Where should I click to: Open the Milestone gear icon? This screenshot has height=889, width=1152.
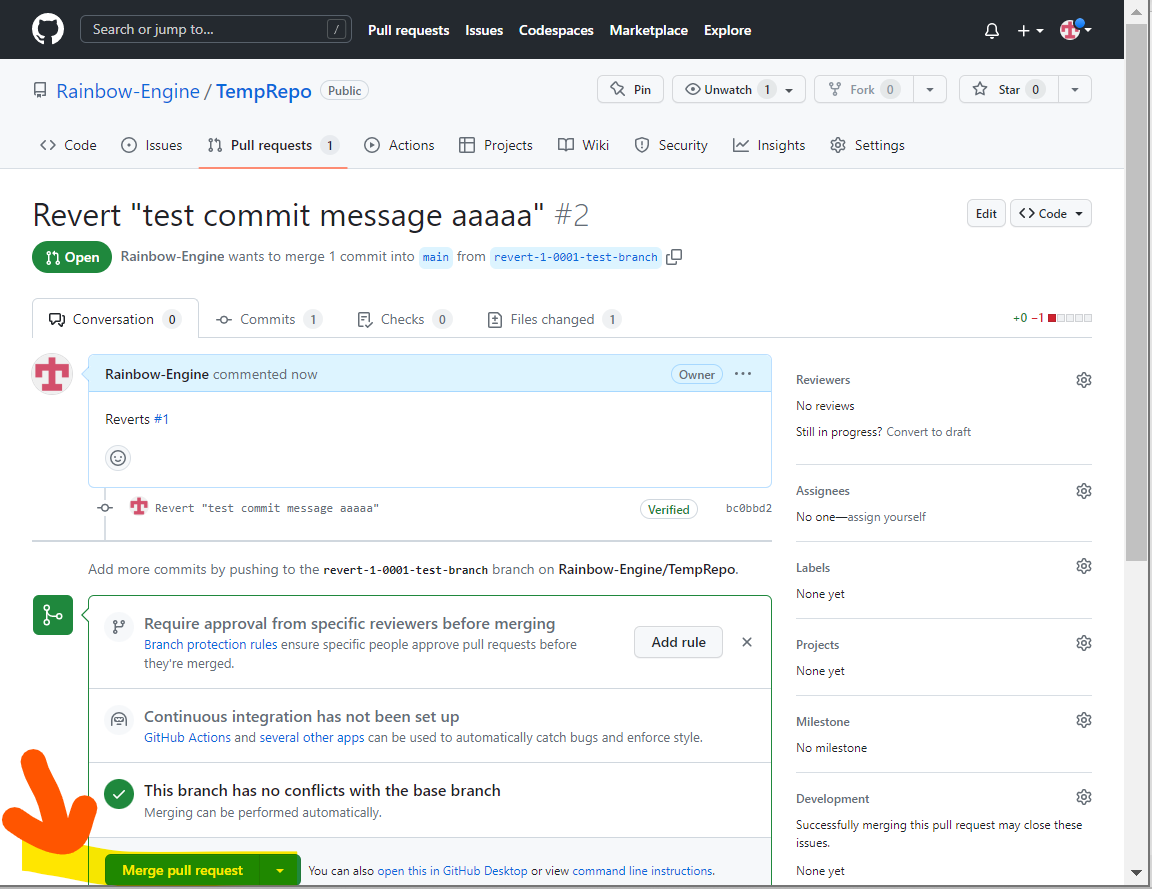(1084, 720)
